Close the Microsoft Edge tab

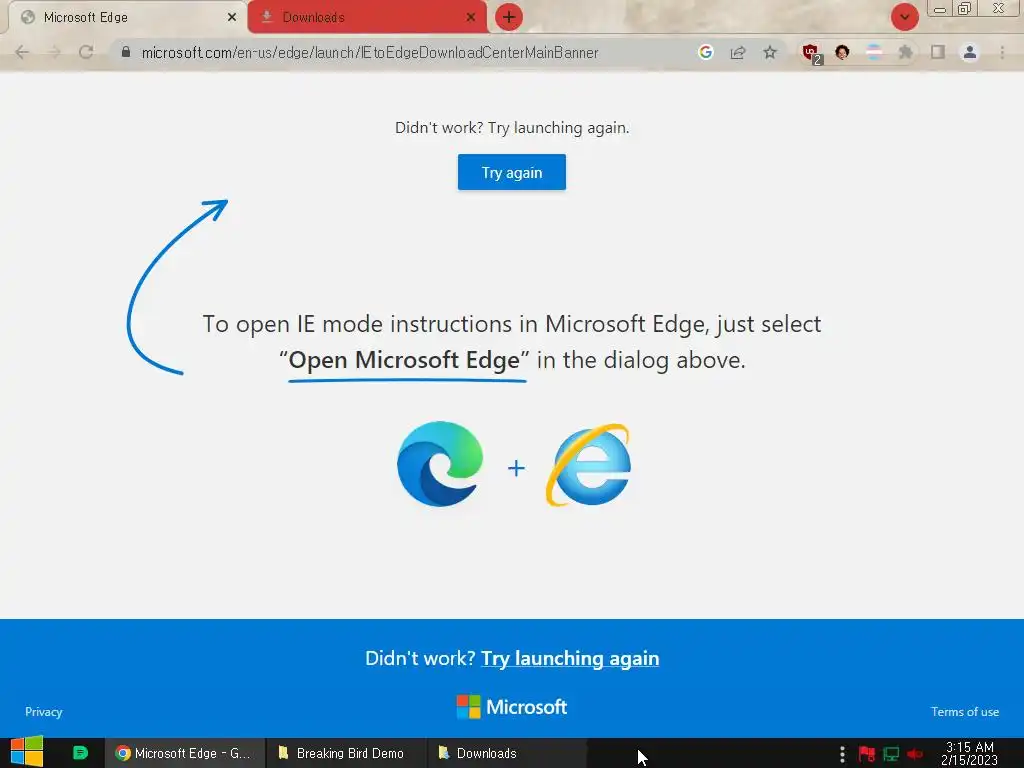[x=232, y=17]
